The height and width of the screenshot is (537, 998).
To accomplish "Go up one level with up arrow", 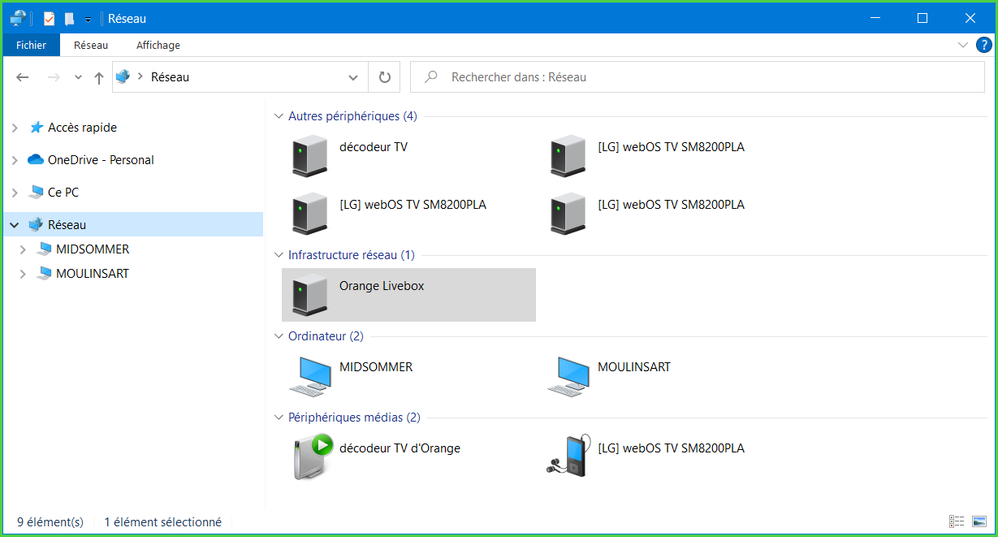I will coord(98,77).
